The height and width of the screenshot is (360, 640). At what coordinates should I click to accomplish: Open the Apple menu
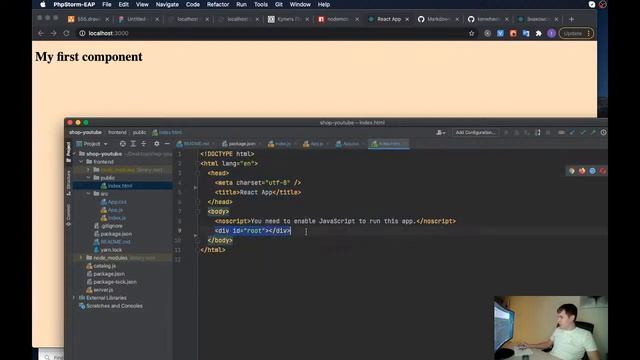(43, 4)
